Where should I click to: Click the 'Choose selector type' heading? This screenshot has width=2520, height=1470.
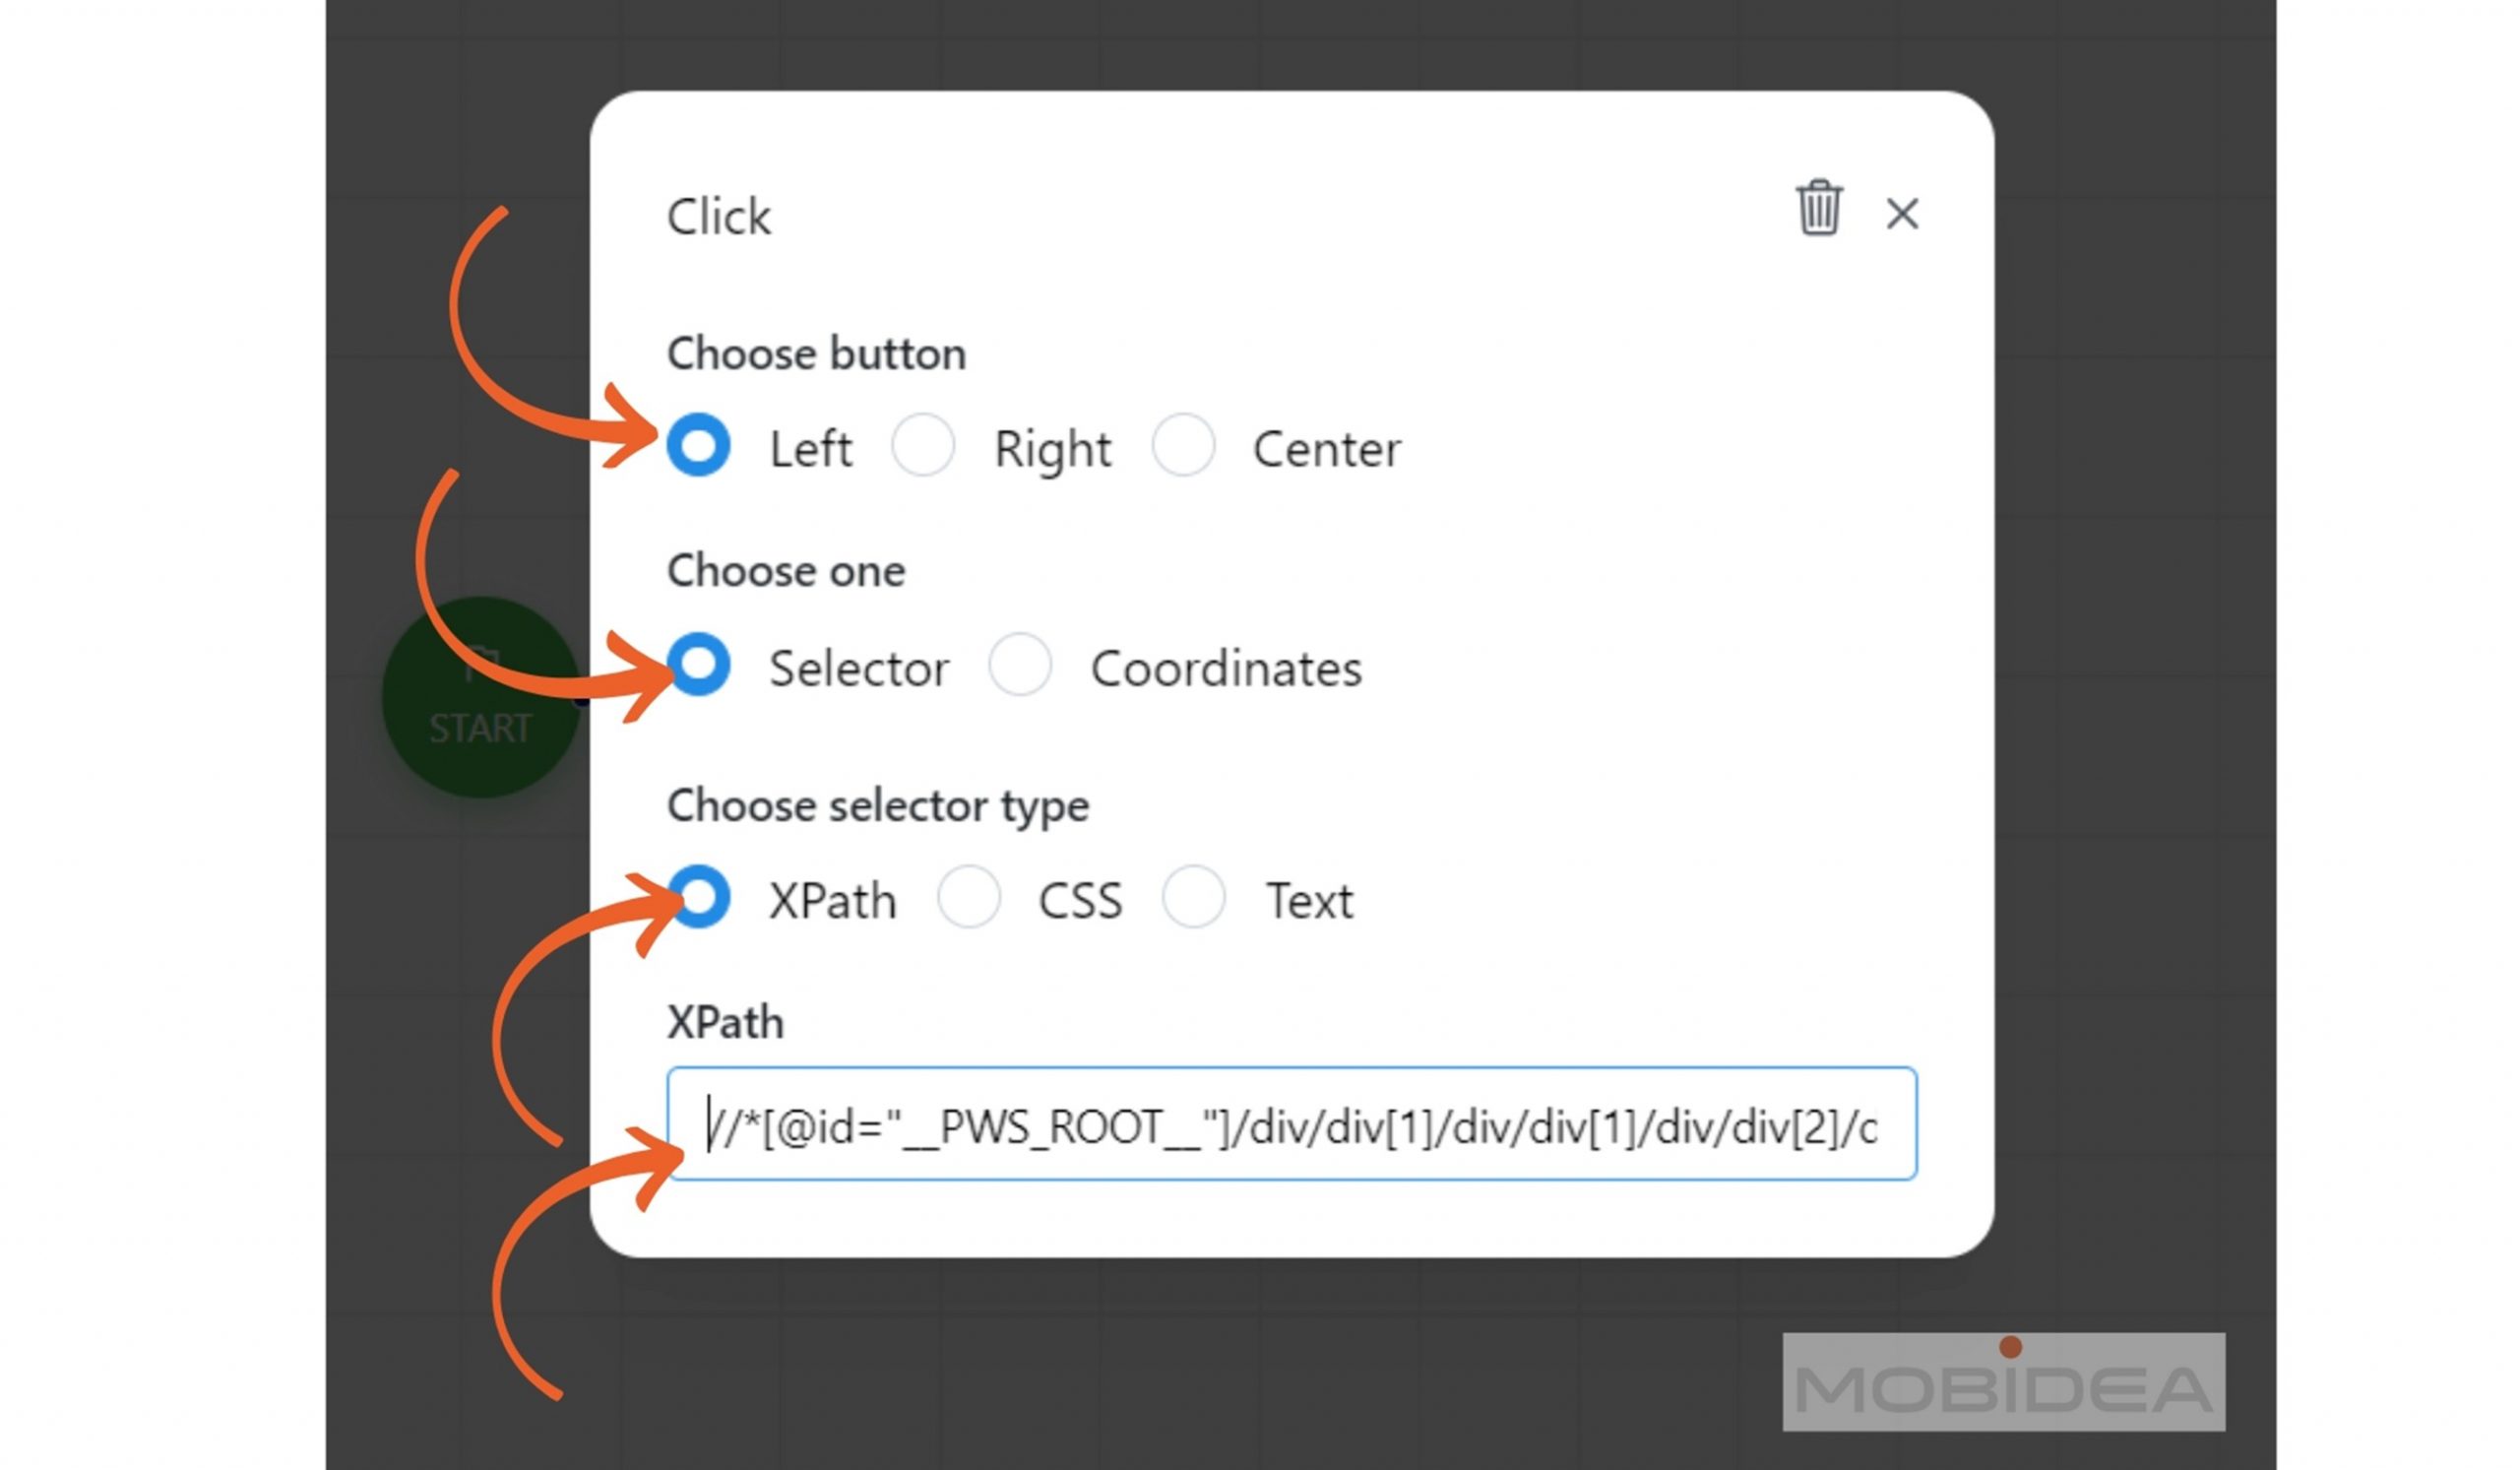878,806
